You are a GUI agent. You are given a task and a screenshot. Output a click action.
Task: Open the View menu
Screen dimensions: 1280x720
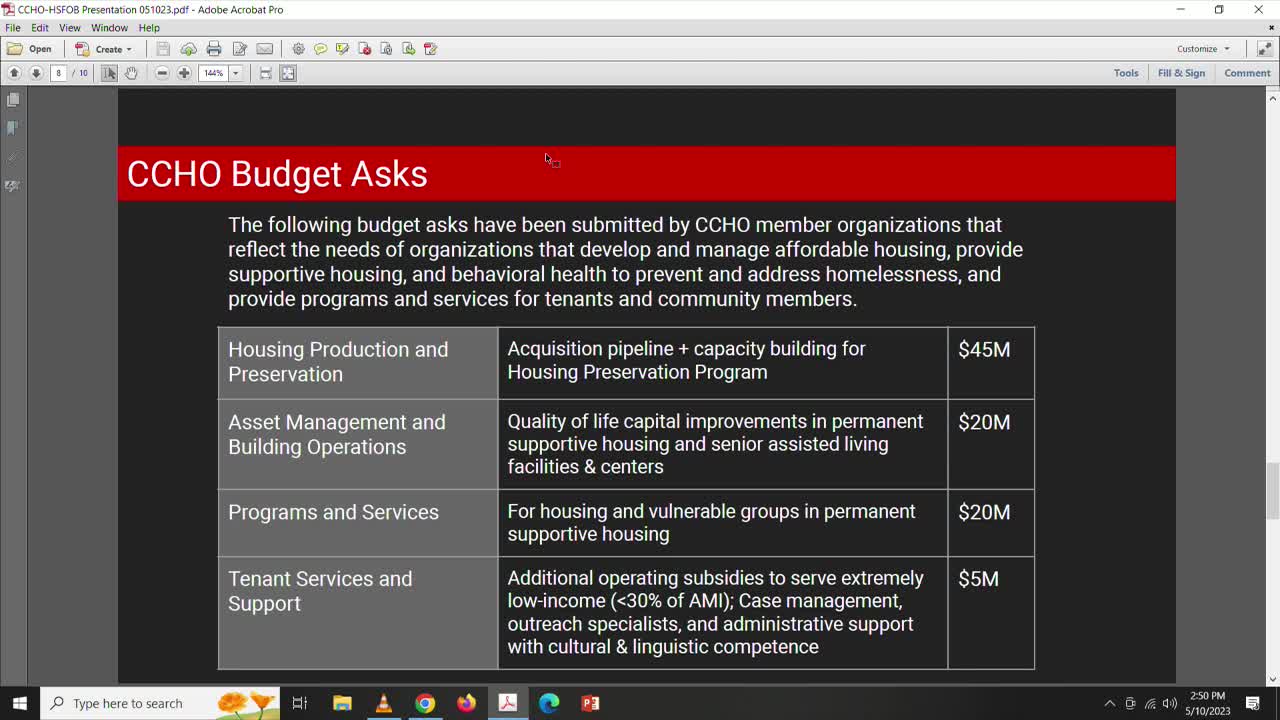[x=69, y=27]
